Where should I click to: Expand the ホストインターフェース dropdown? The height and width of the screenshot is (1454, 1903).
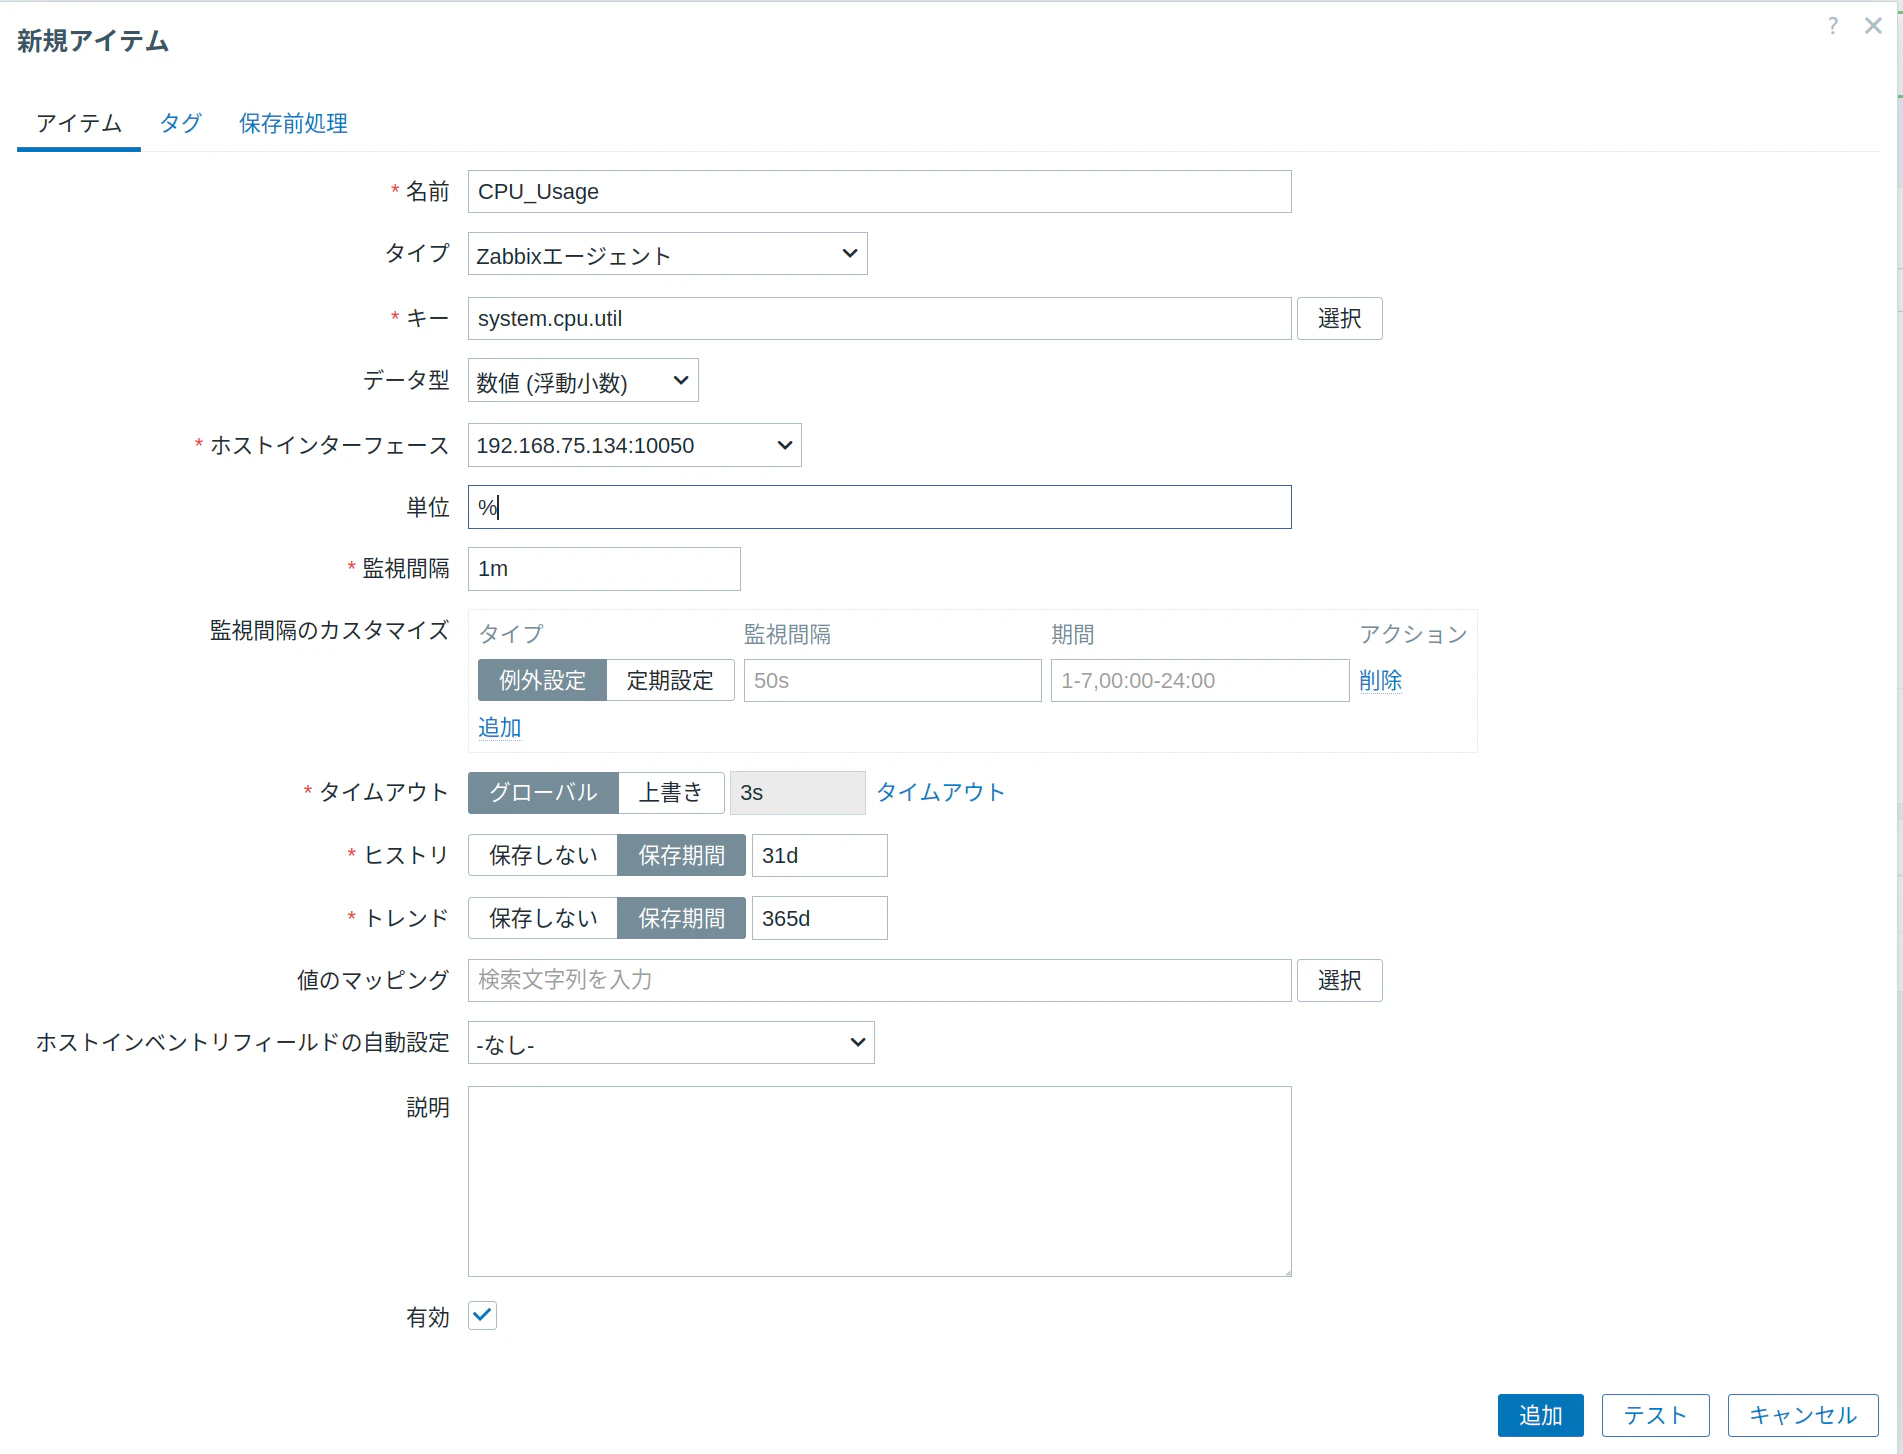tap(634, 445)
